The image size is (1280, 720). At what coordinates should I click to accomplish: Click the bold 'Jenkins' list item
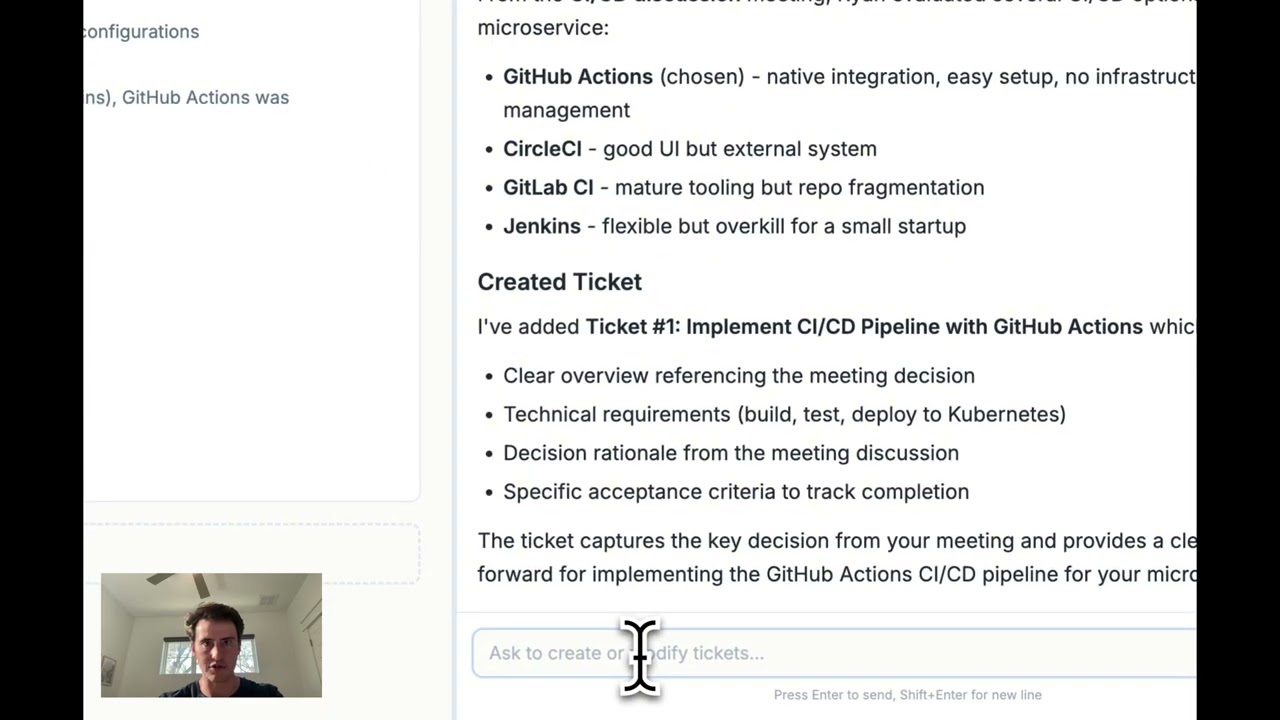point(542,226)
